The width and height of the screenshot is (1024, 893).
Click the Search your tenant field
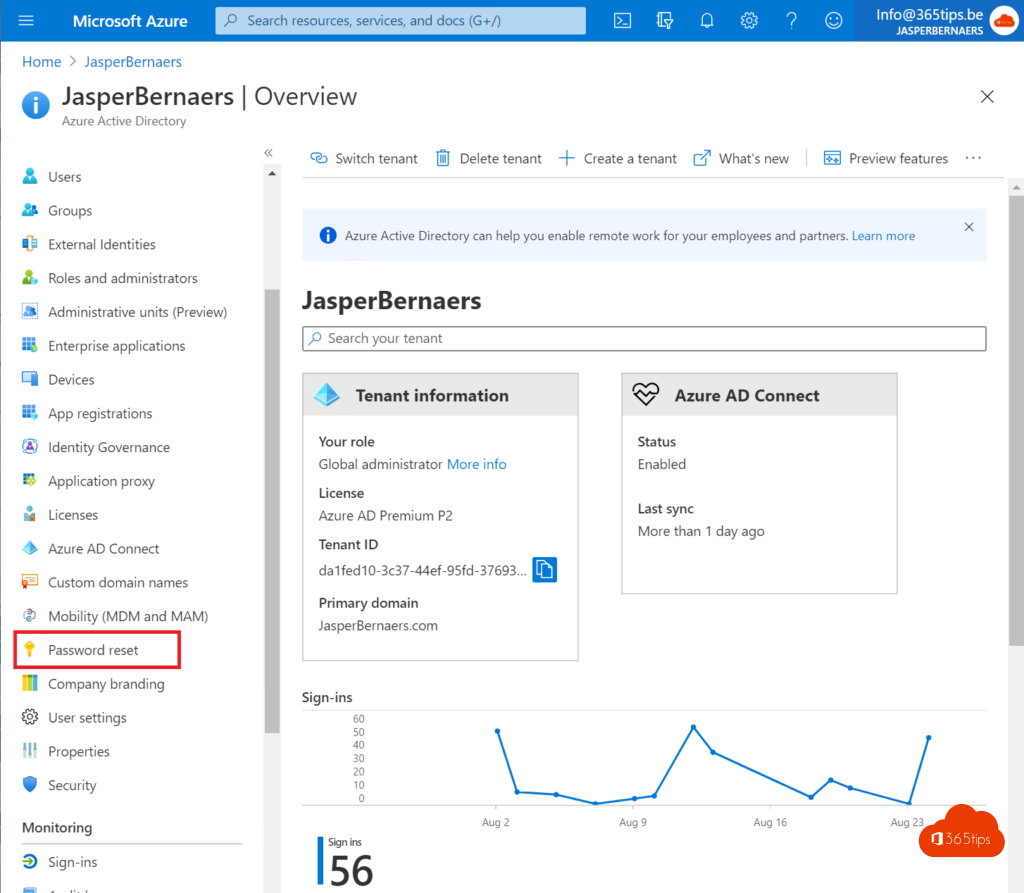tap(644, 339)
